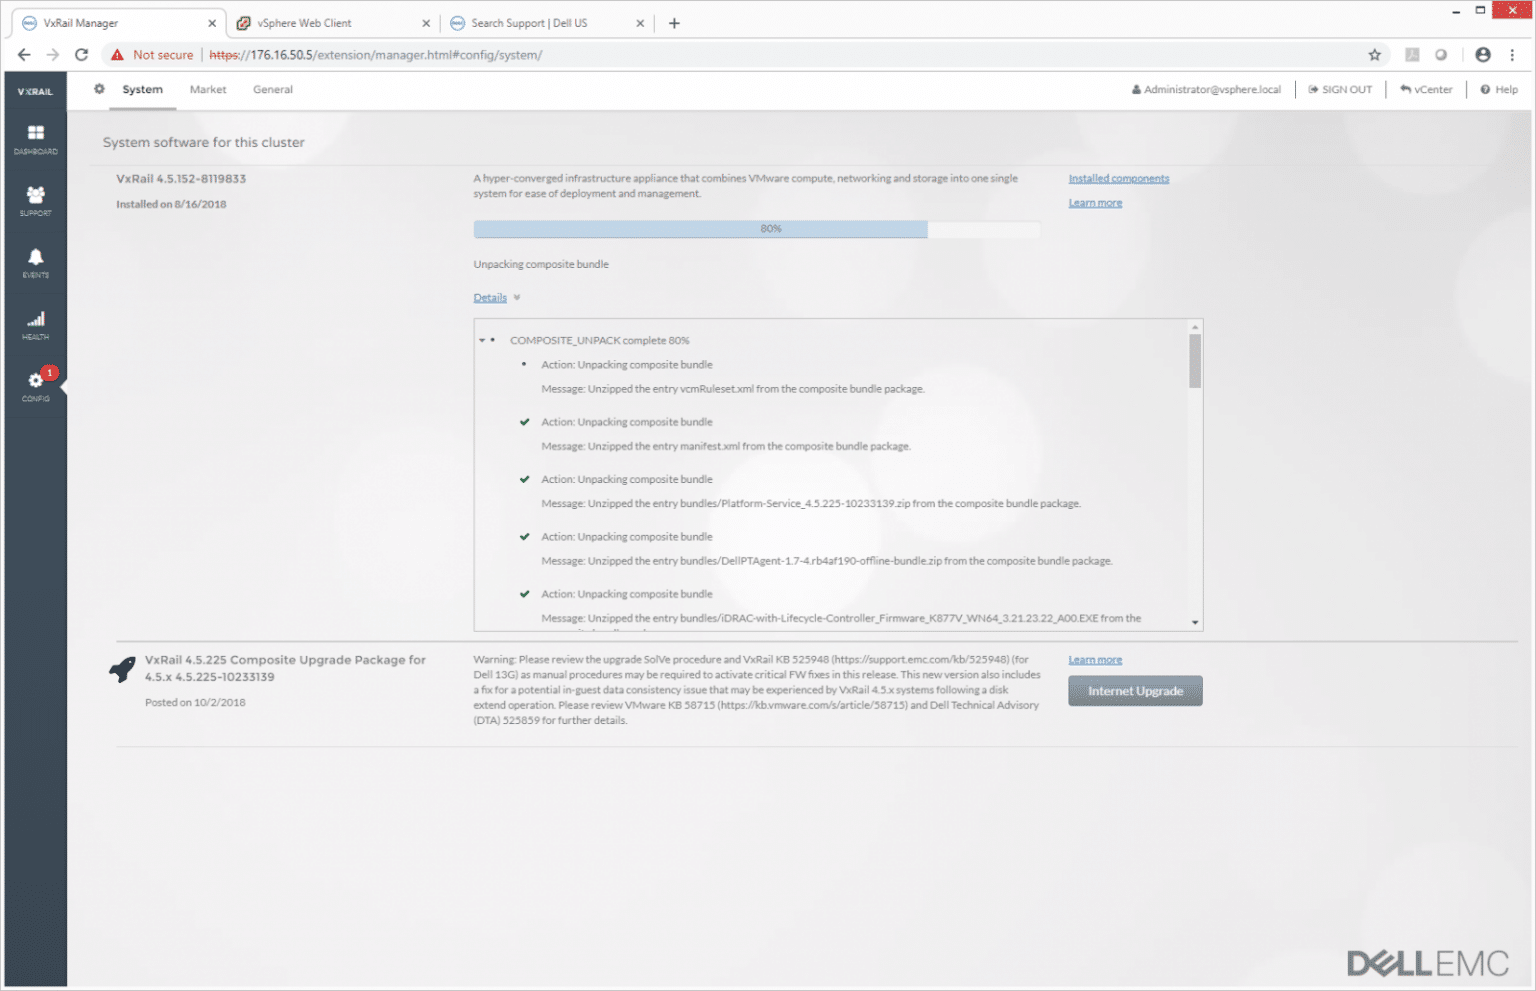
Task: Switch to the System tab
Action: click(x=142, y=89)
